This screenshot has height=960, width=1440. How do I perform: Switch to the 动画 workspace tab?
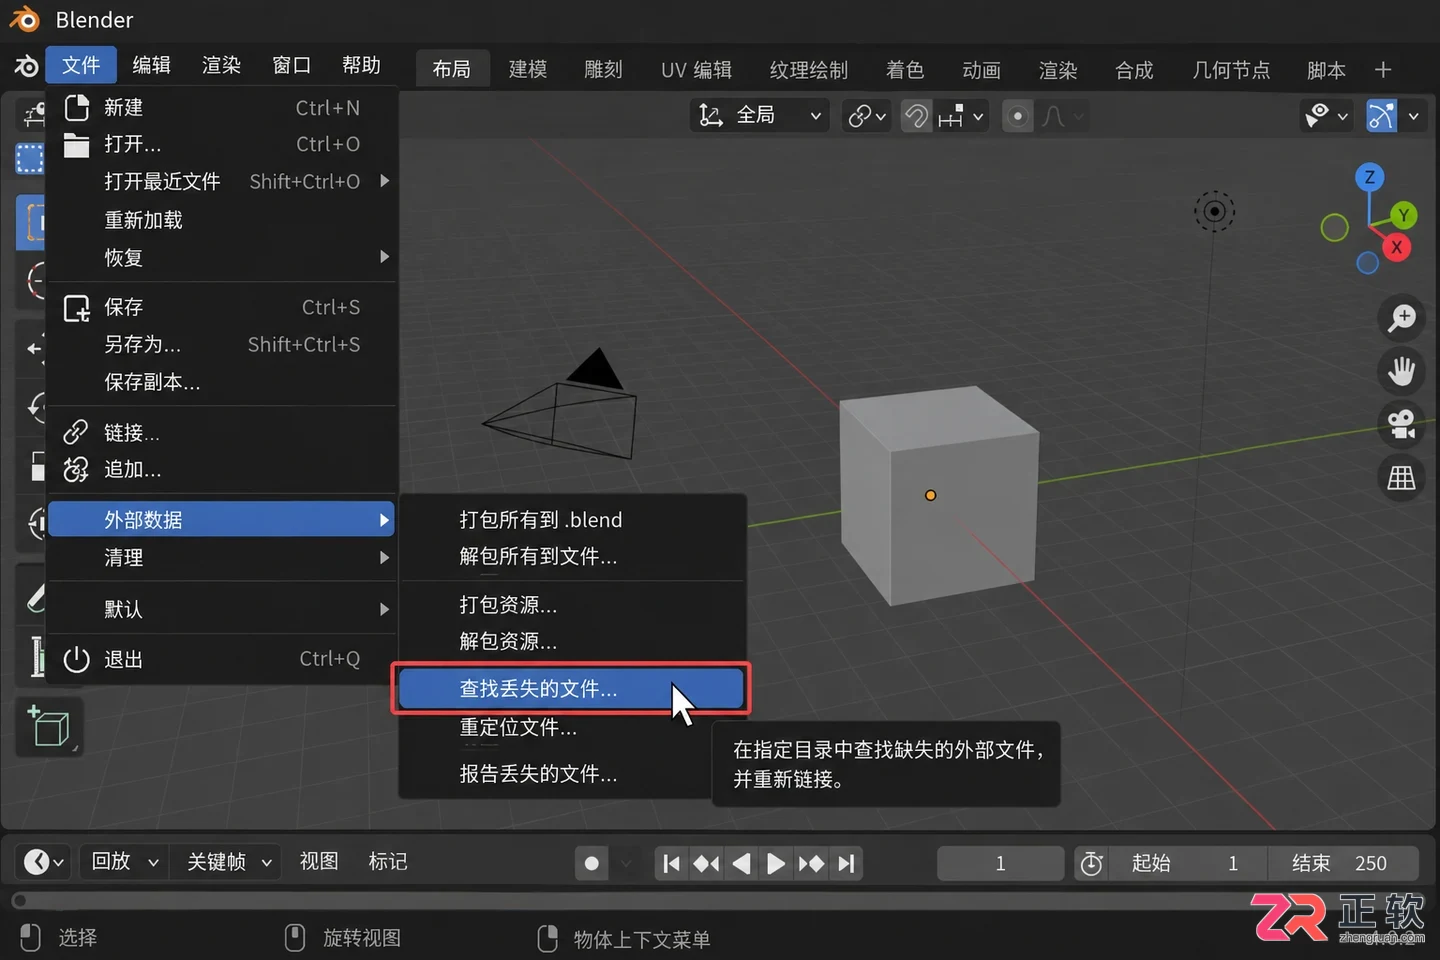coord(981,69)
